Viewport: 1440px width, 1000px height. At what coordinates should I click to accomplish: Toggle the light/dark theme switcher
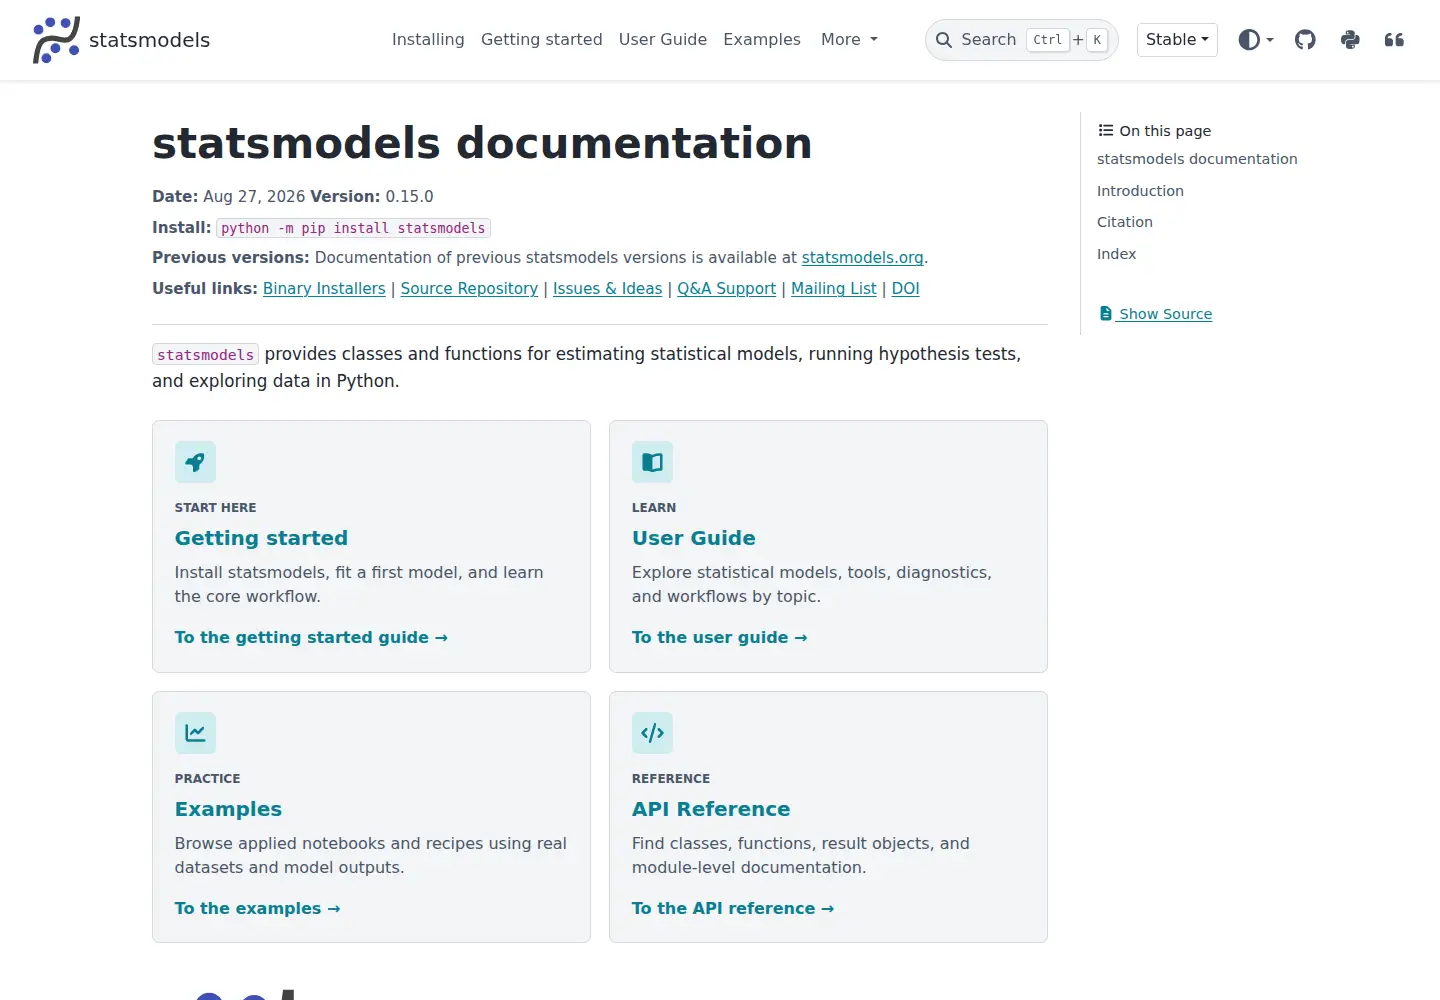(1256, 40)
